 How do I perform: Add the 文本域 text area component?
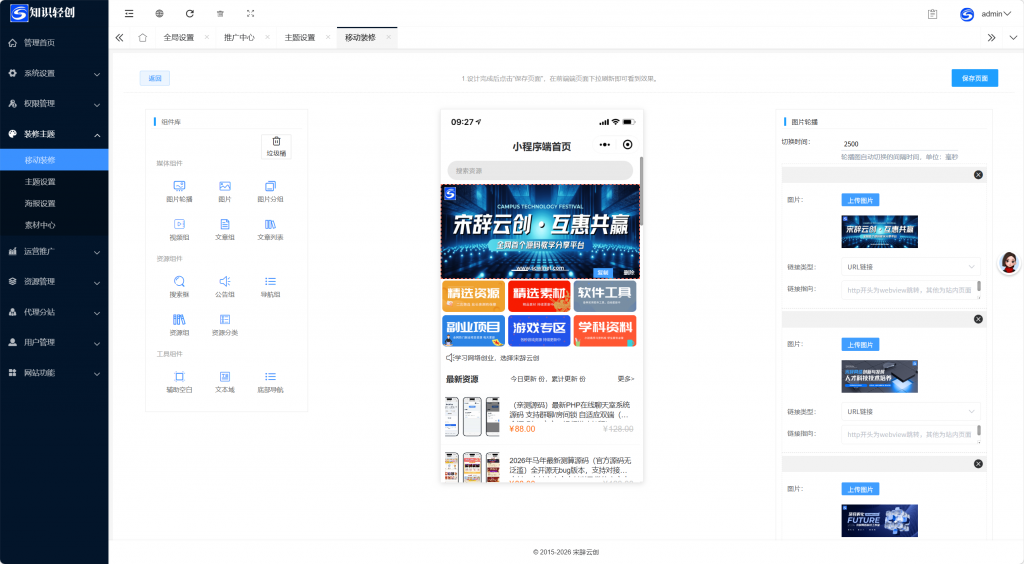click(225, 382)
